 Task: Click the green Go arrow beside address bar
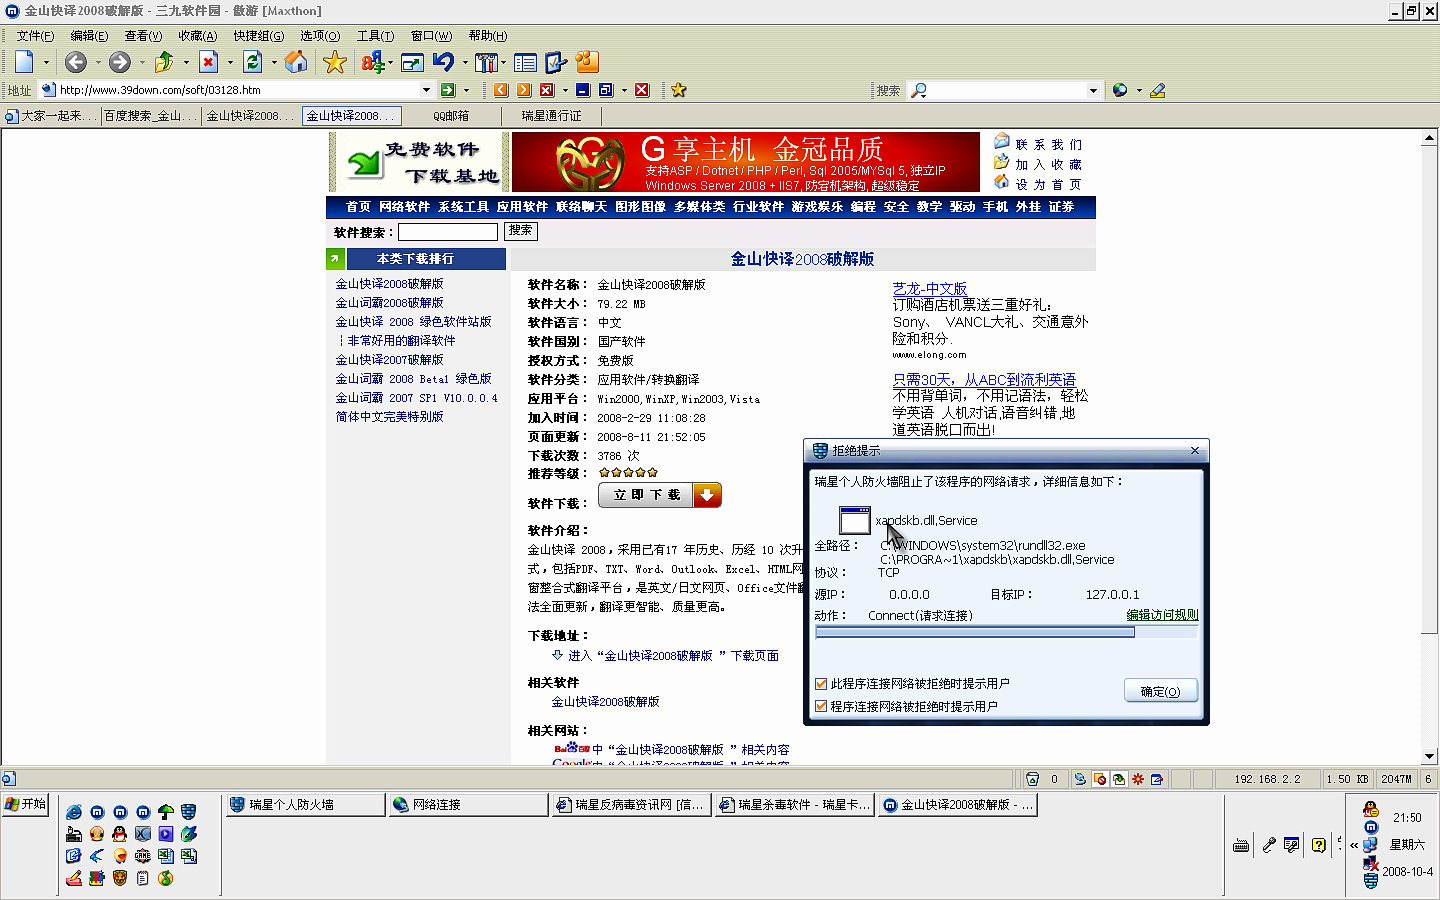(x=448, y=90)
